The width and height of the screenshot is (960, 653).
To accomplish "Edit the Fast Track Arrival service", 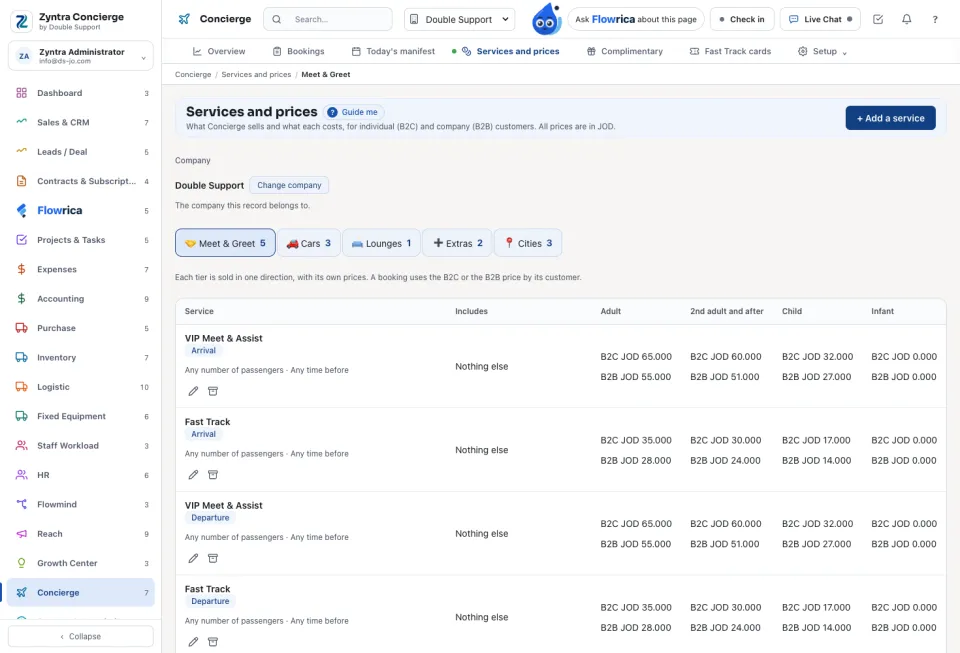I will click(193, 475).
